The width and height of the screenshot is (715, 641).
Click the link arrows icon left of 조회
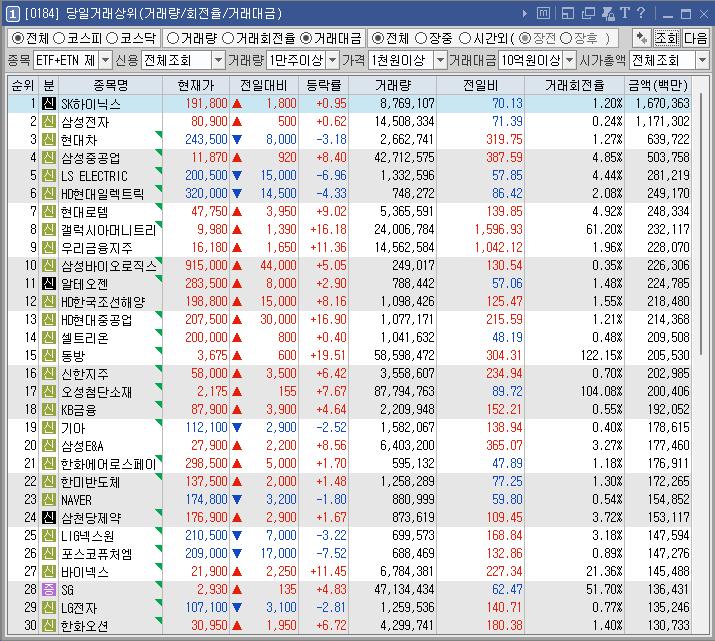pyautogui.click(x=642, y=38)
